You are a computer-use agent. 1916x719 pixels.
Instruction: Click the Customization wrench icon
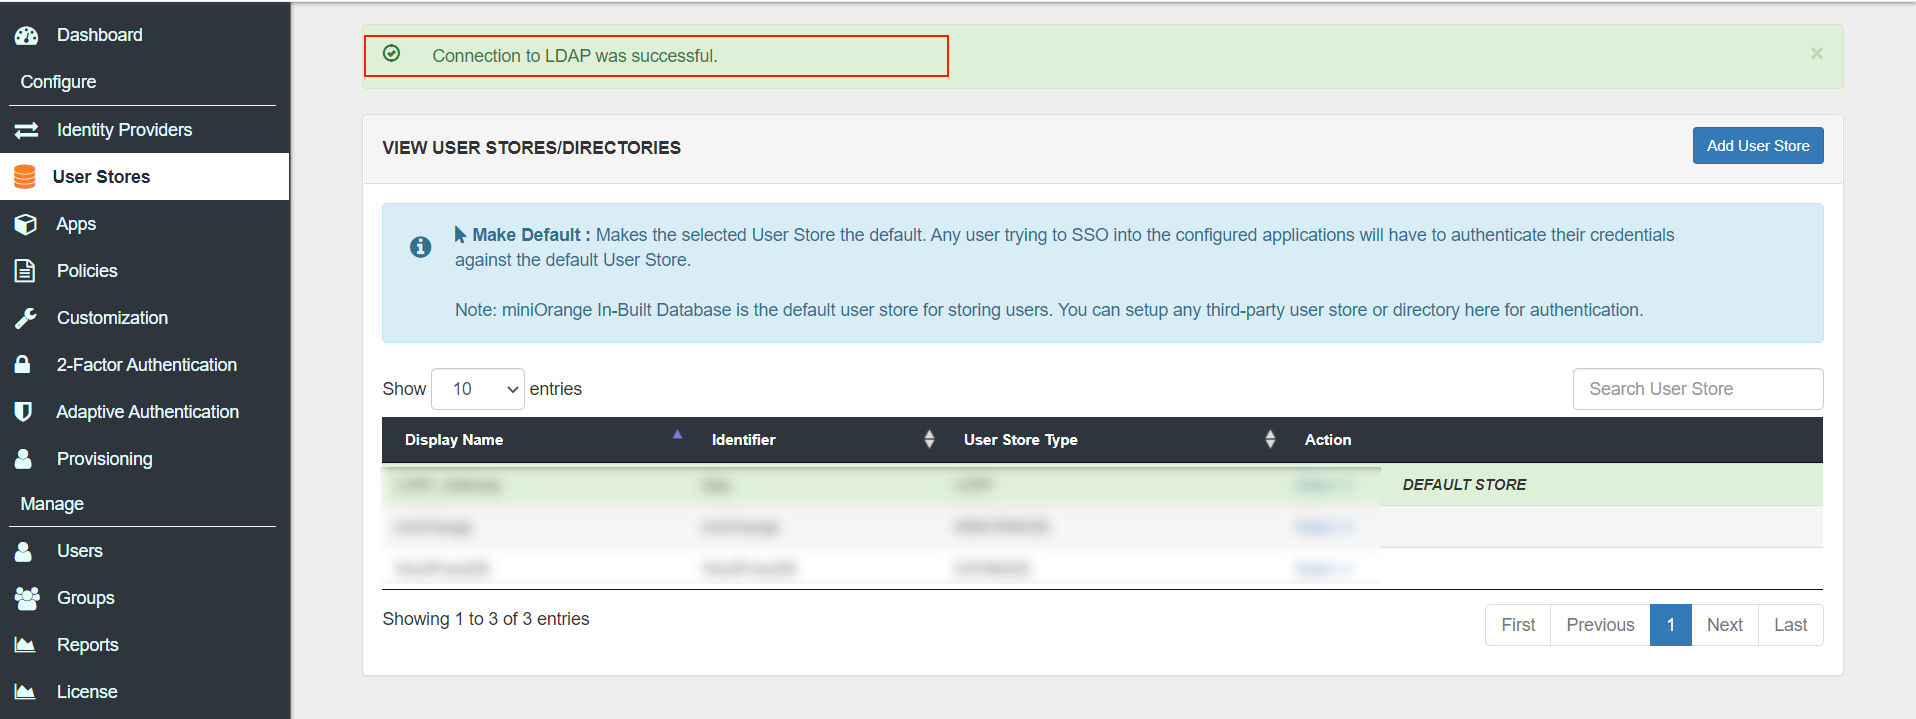(25, 318)
